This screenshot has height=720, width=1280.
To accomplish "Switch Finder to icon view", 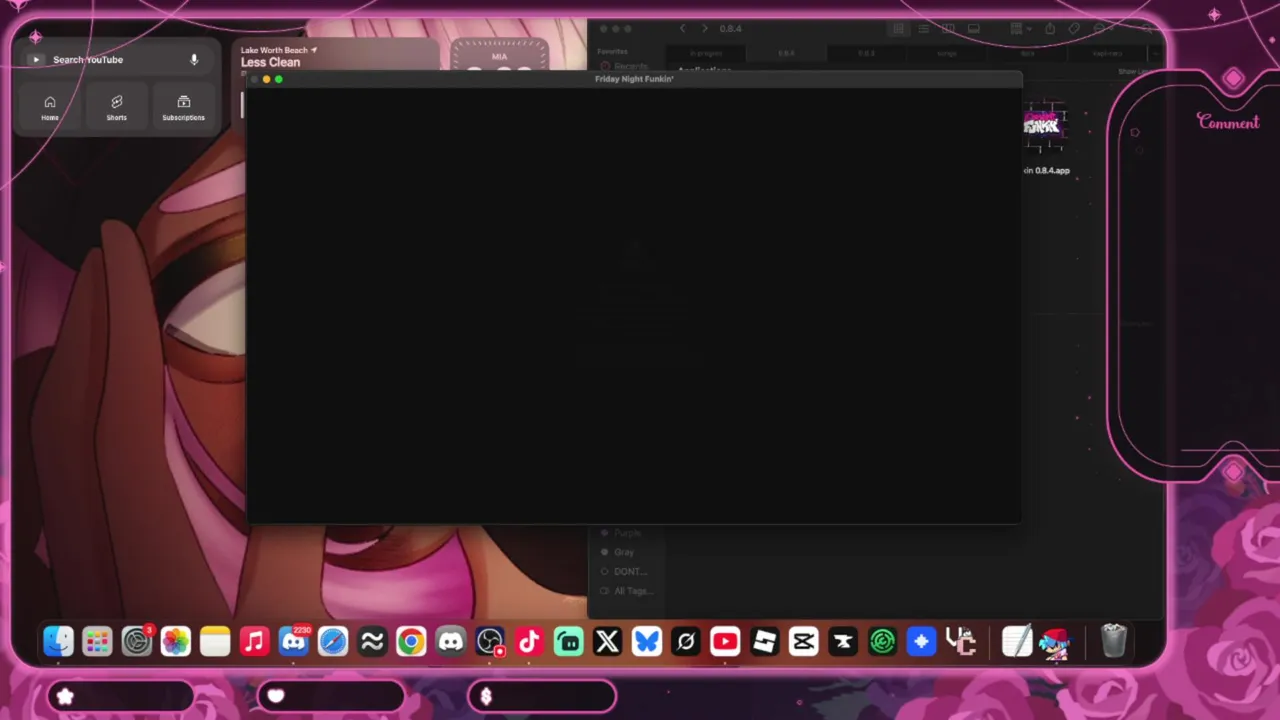I will (x=899, y=29).
